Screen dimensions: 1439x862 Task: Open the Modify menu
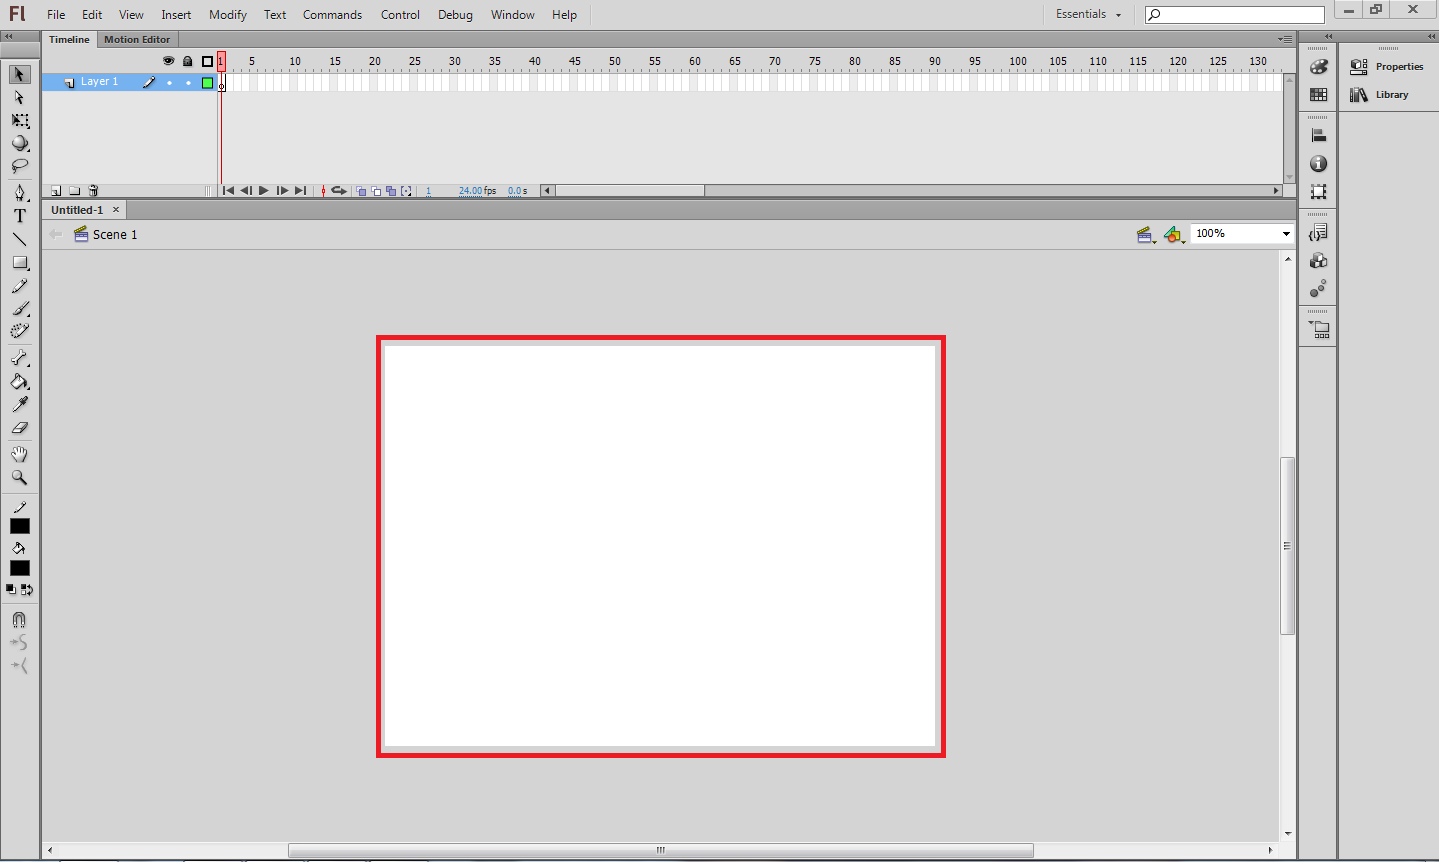(227, 14)
